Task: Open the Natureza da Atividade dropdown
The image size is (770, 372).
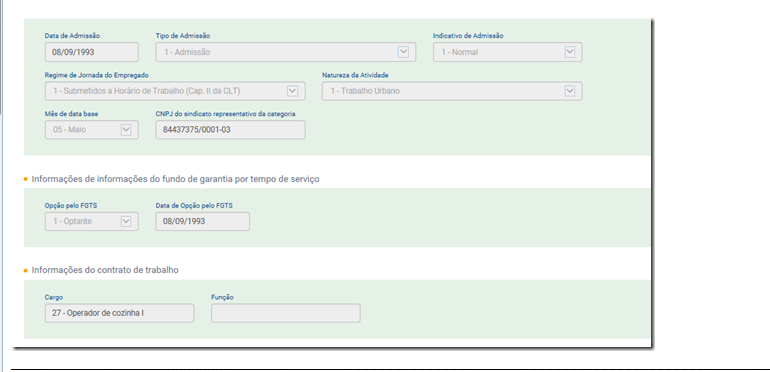Action: (x=452, y=91)
